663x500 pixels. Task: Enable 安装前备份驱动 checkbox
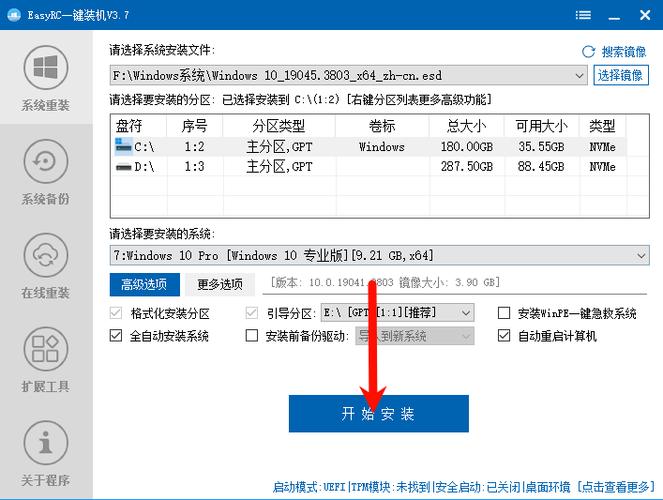252,336
